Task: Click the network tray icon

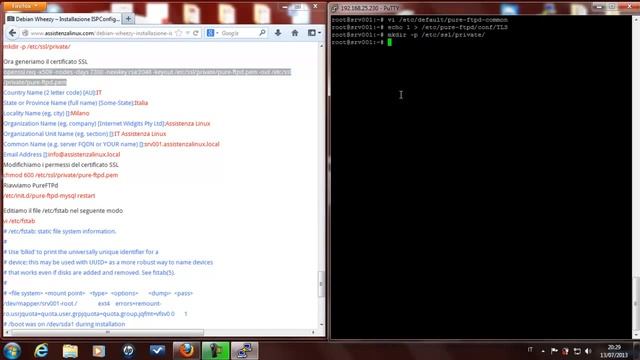Action: (x=577, y=351)
